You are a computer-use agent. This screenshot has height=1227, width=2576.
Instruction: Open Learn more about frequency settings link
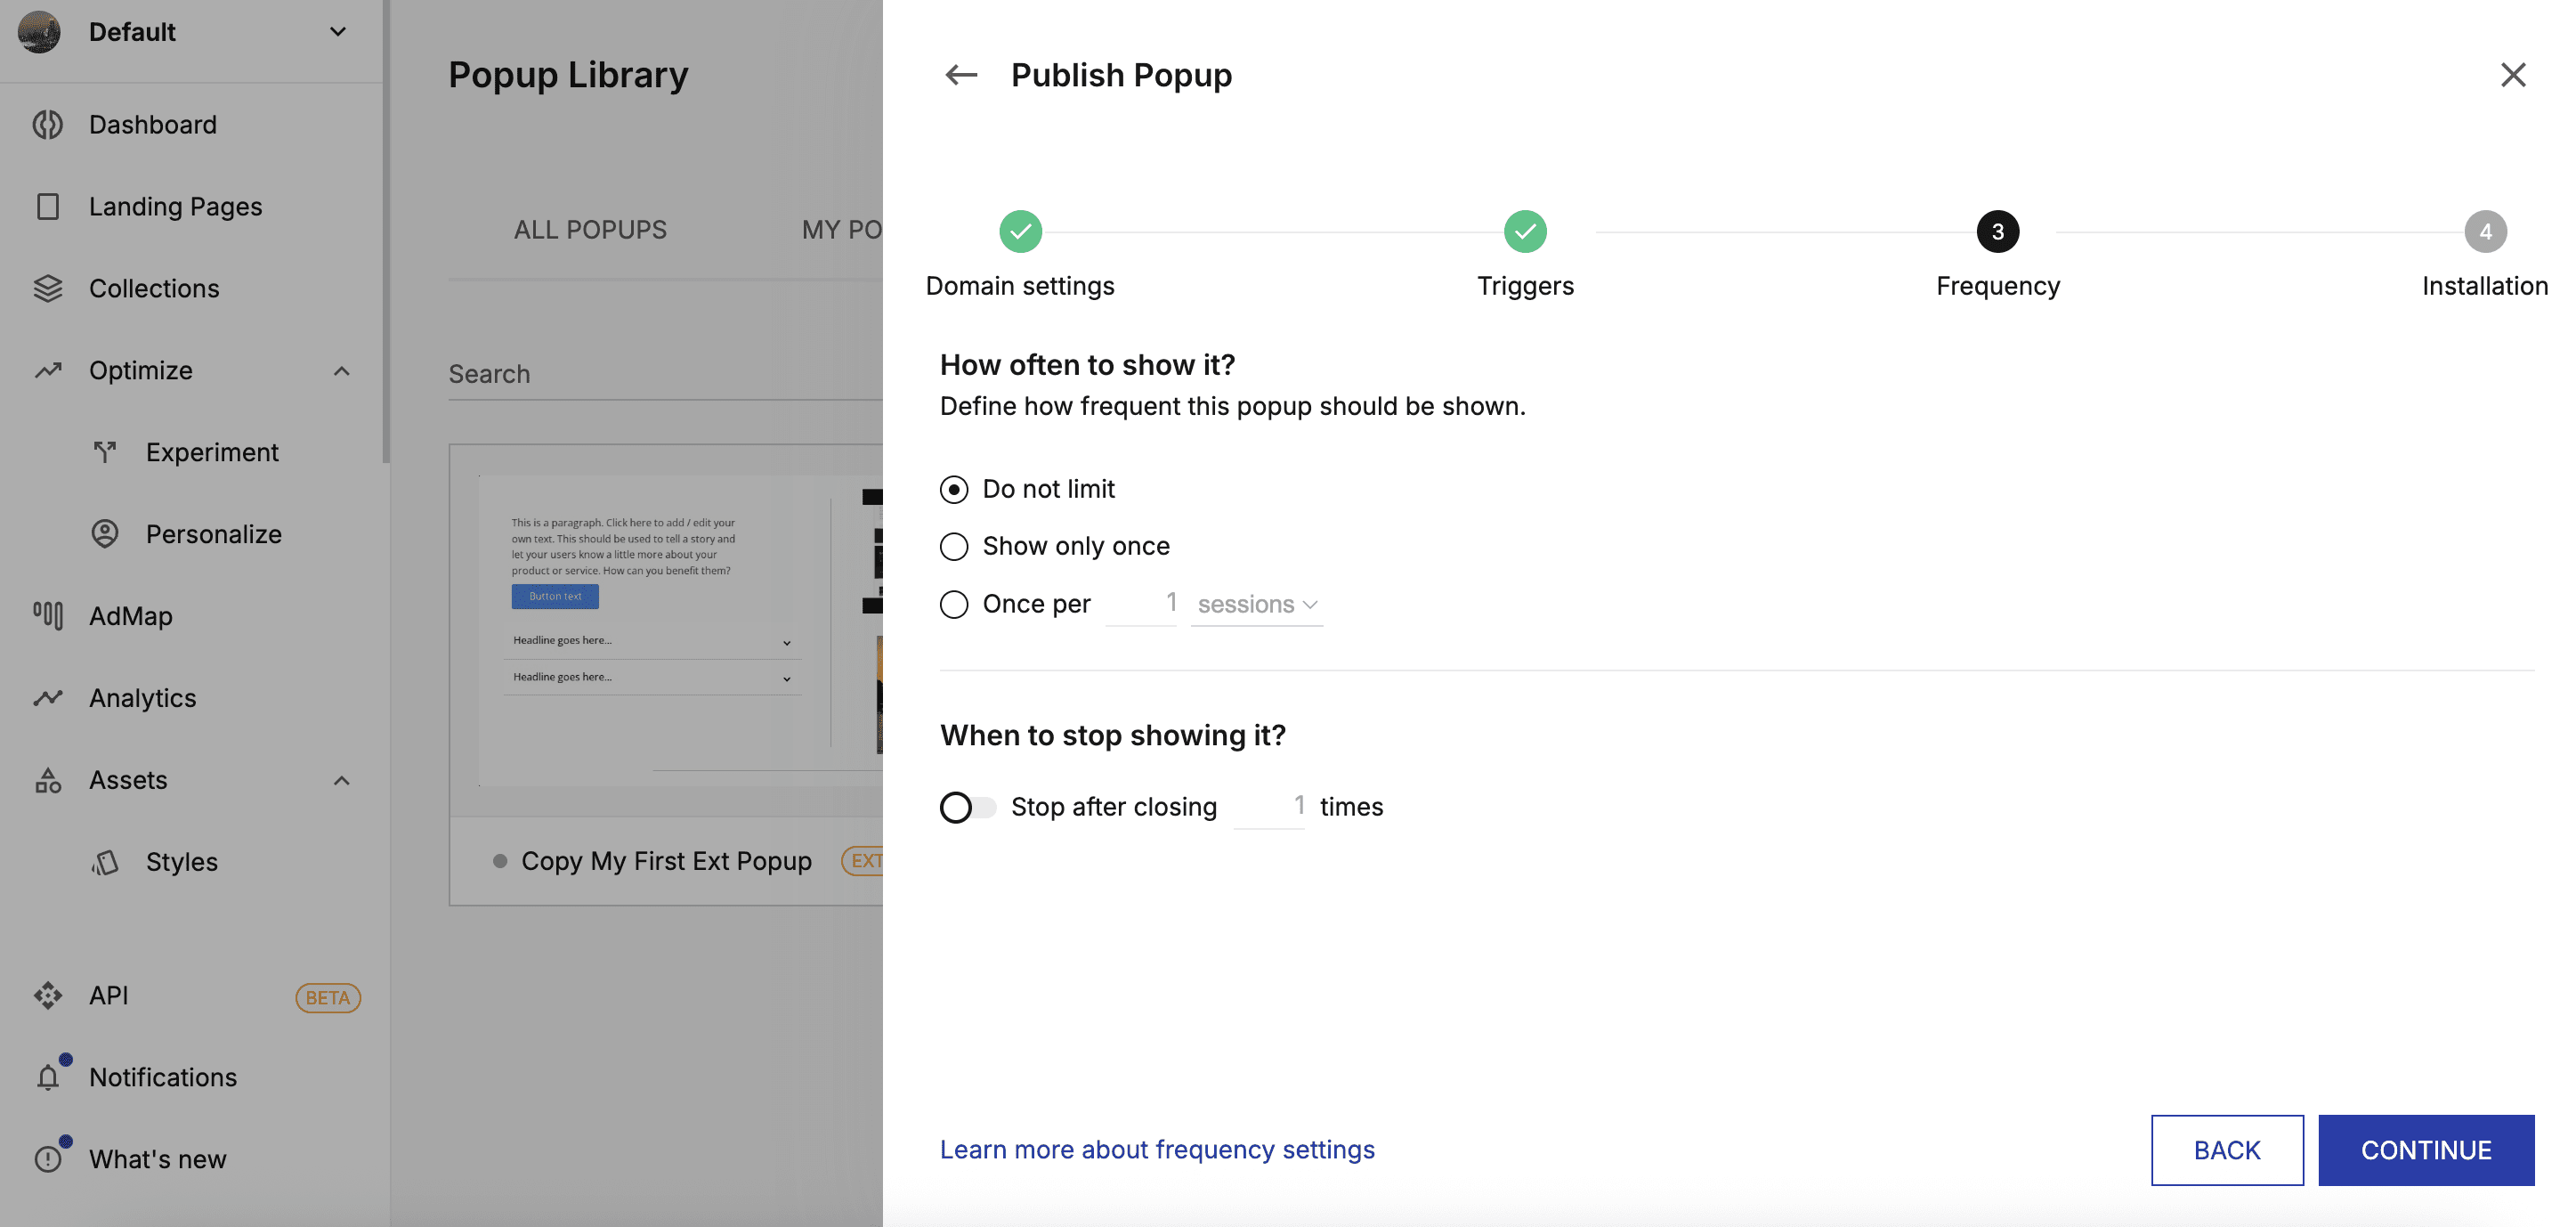1156,1149
